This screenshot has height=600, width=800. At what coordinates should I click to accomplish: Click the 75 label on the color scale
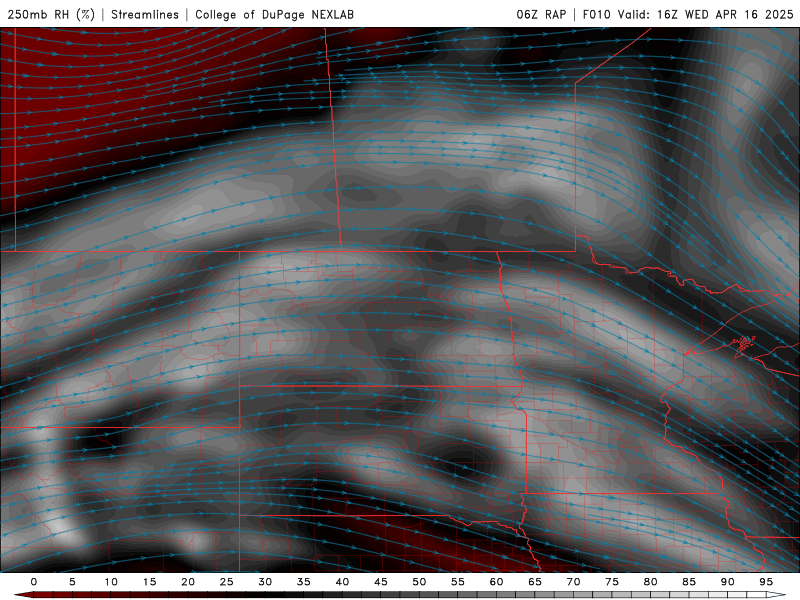click(612, 582)
